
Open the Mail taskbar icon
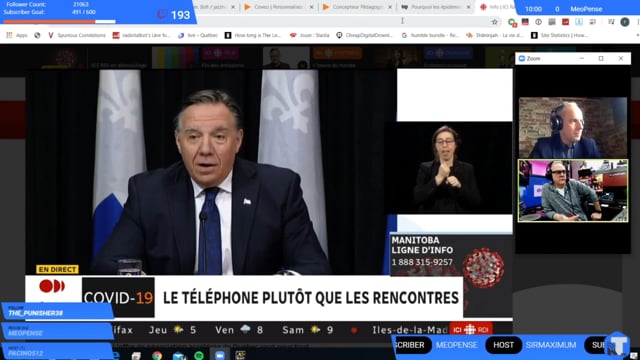pyautogui.click(x=178, y=356)
